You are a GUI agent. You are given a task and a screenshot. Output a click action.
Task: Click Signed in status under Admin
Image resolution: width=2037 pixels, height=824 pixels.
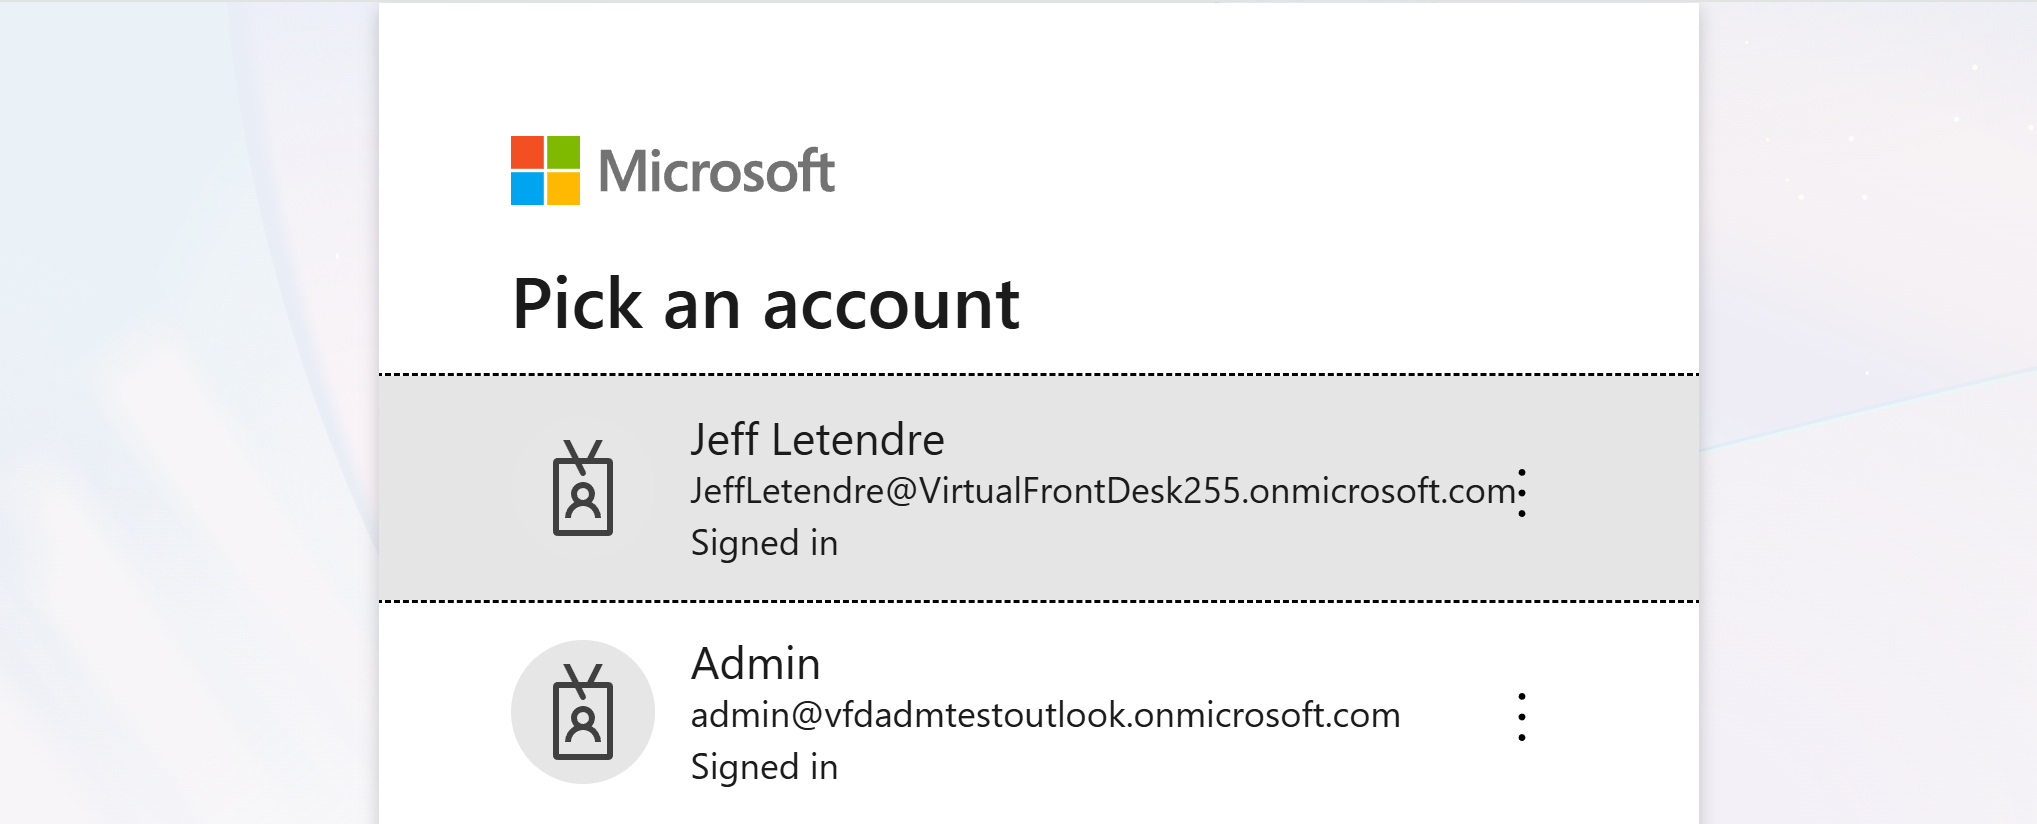pyautogui.click(x=764, y=767)
